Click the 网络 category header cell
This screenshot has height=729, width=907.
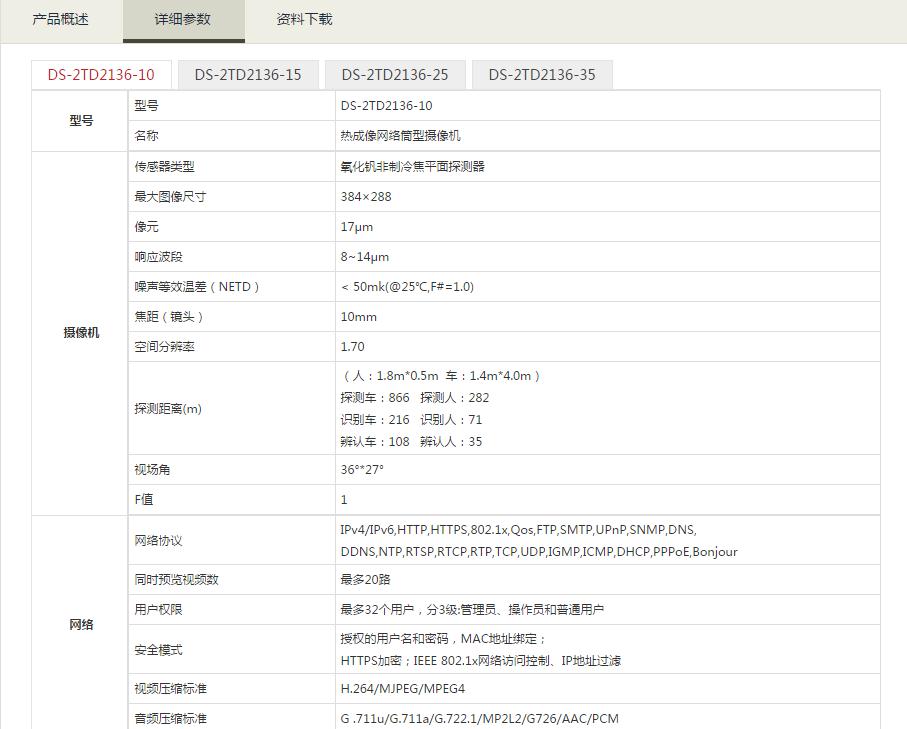[x=81, y=624]
